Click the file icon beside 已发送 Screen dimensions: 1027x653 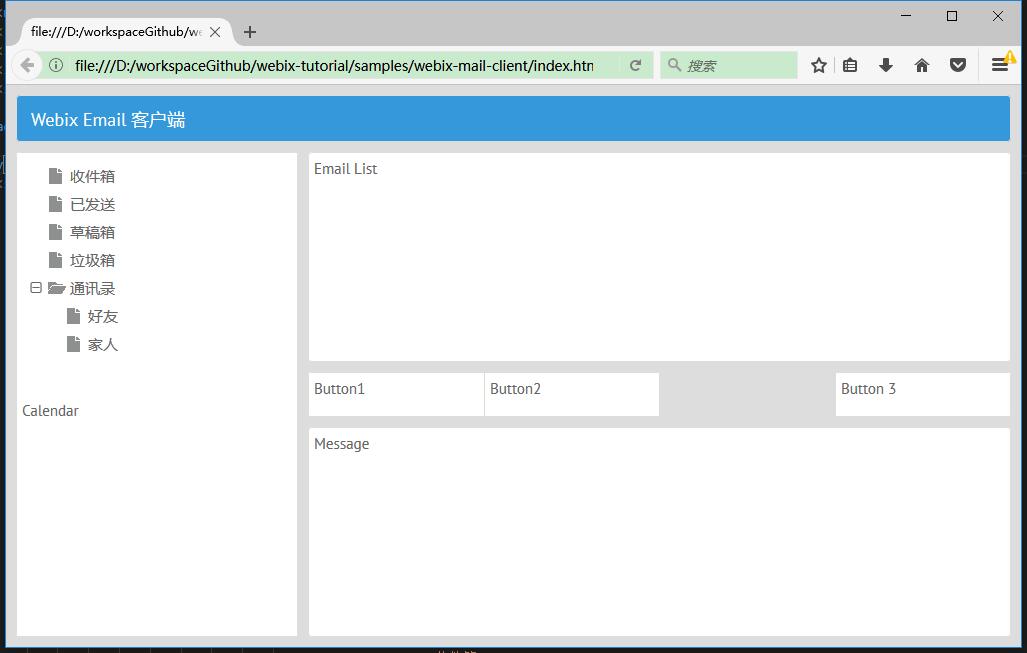[x=56, y=204]
